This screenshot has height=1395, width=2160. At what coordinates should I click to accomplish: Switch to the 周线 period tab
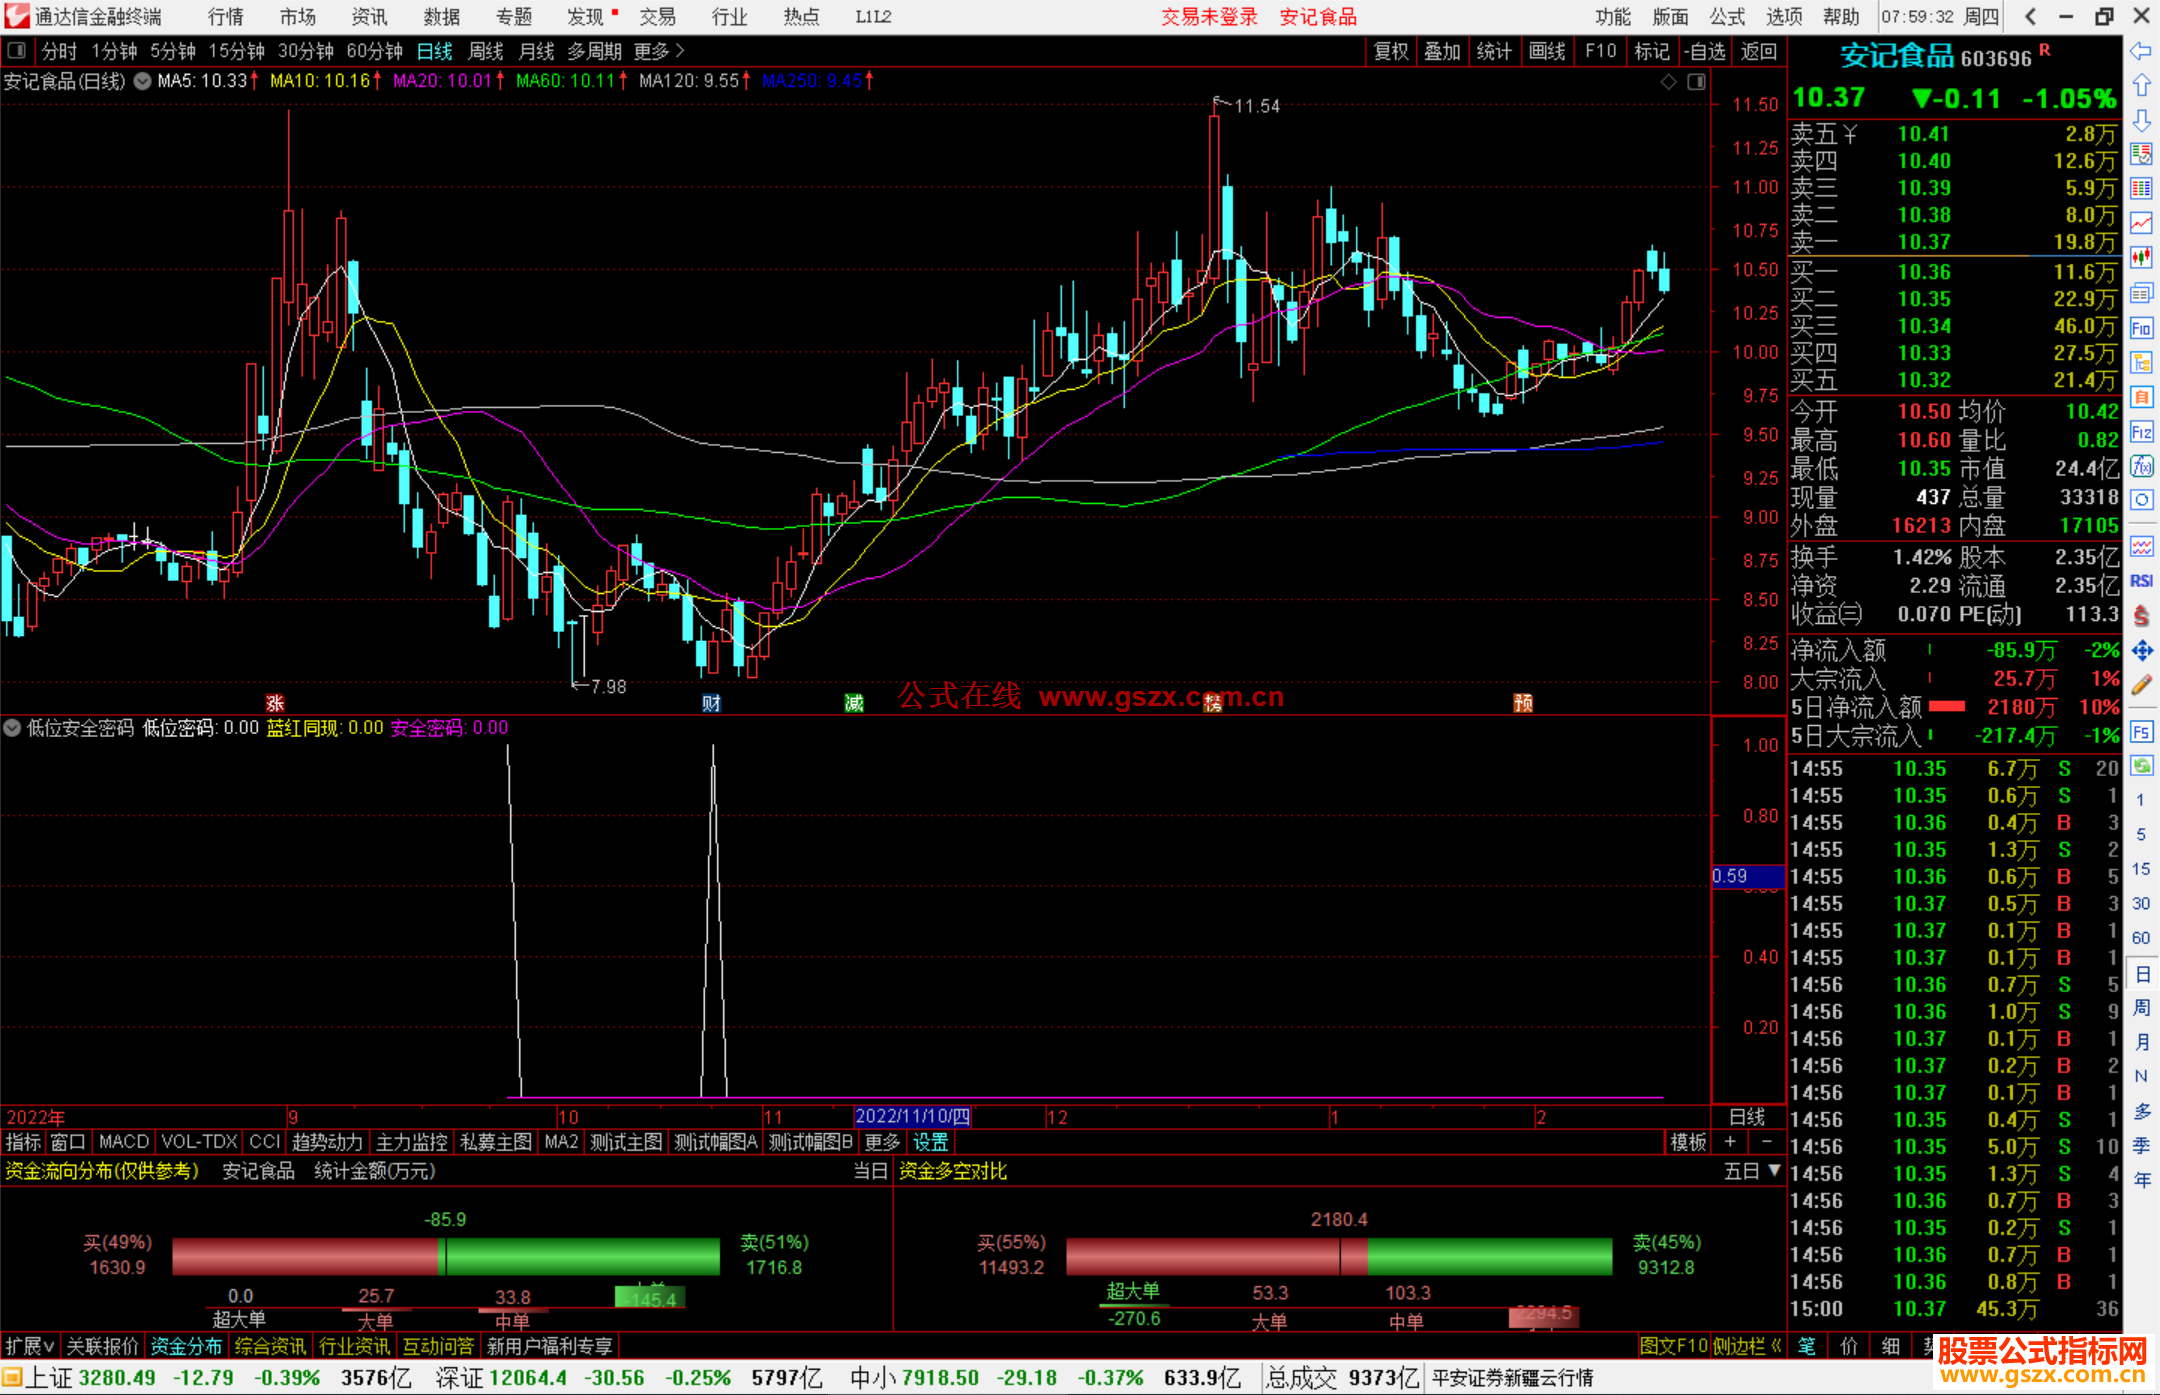tap(486, 51)
